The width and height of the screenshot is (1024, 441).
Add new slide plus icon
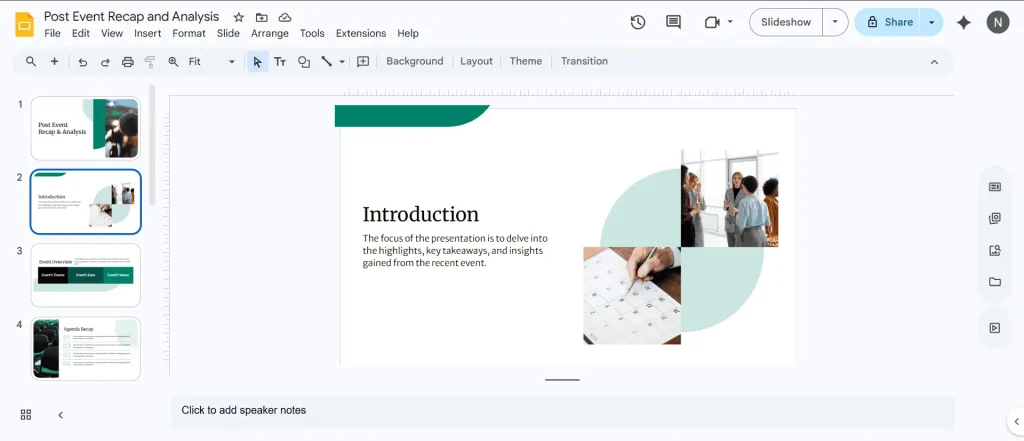click(54, 61)
